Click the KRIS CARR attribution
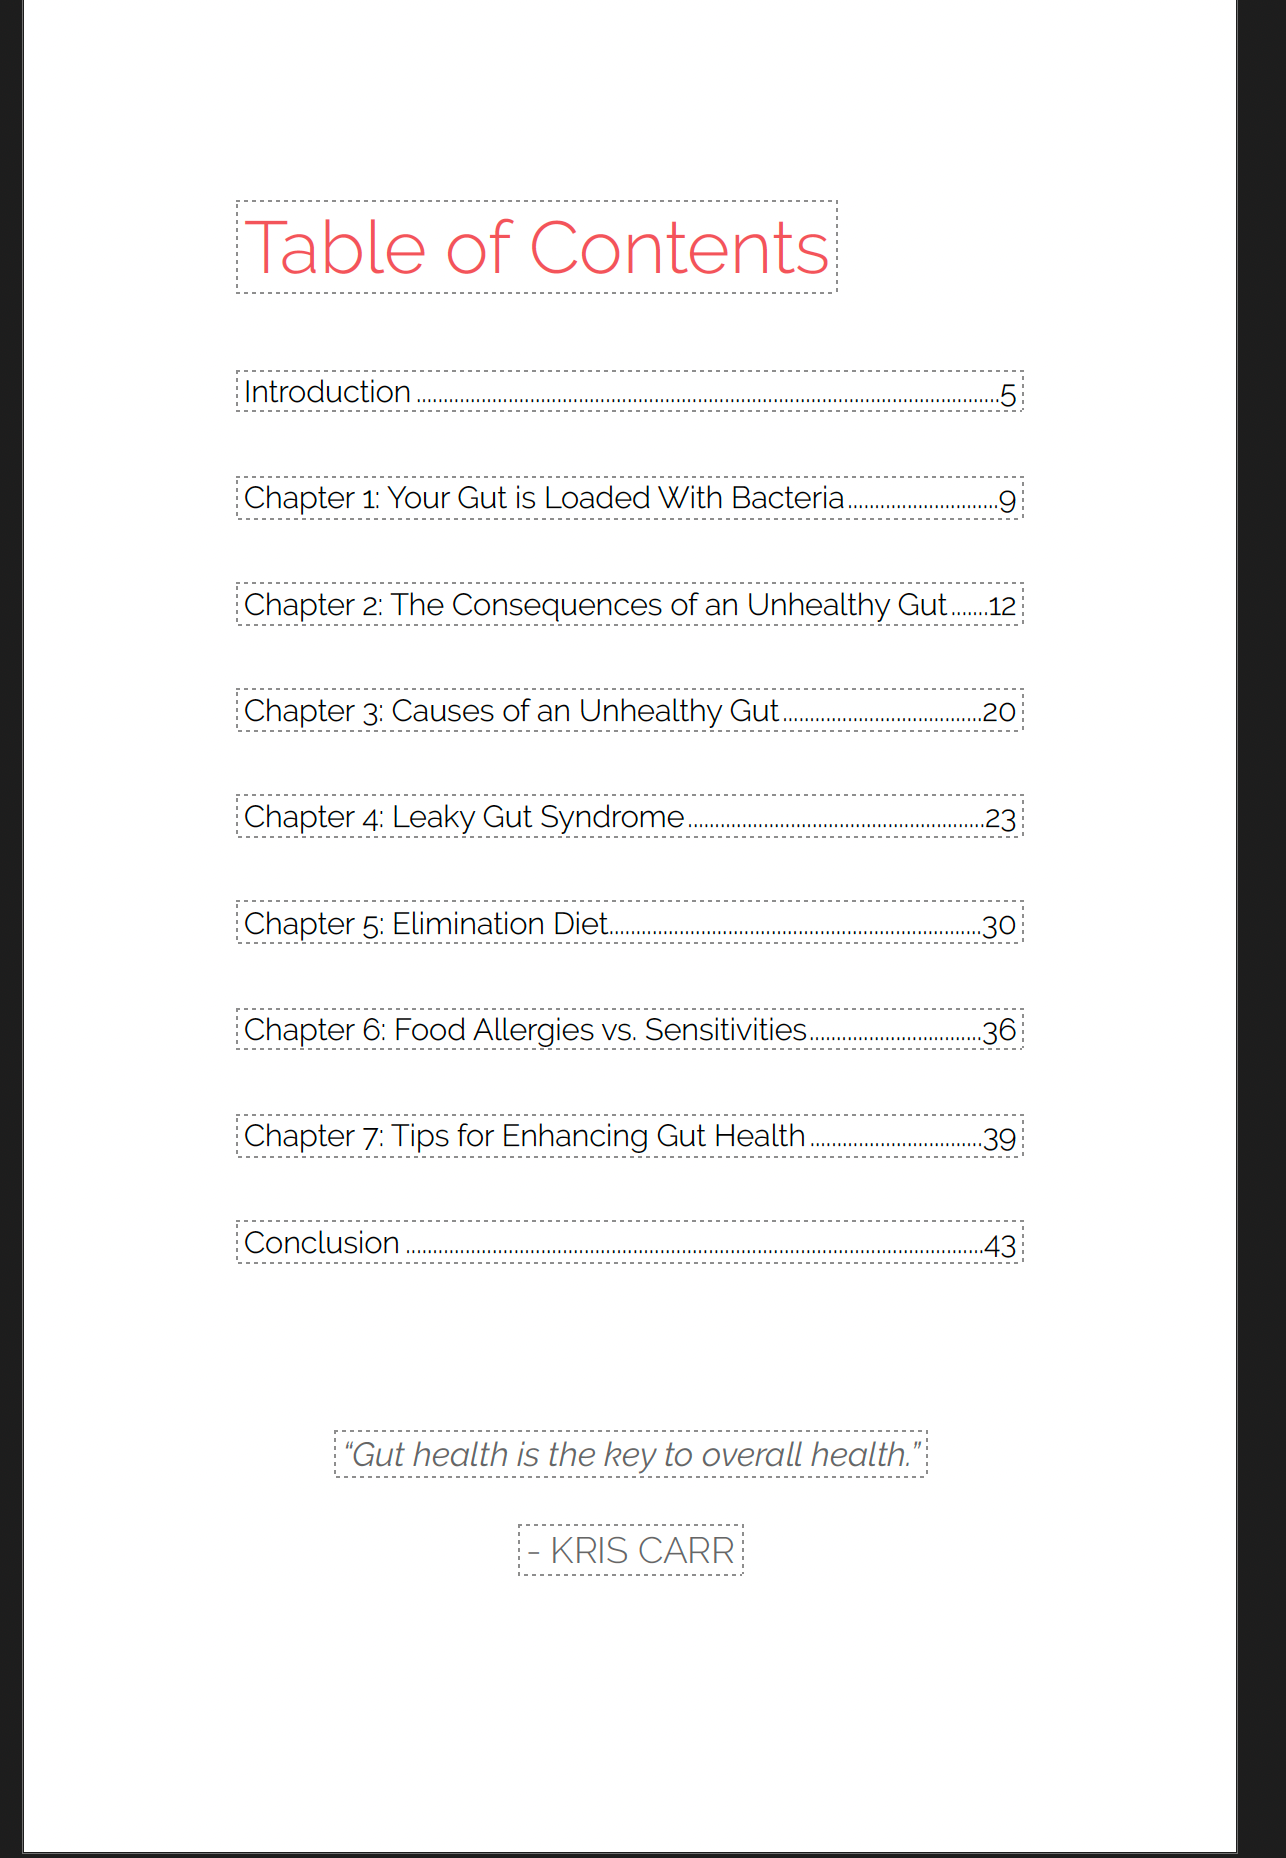Image resolution: width=1286 pixels, height=1858 pixels. point(631,1550)
